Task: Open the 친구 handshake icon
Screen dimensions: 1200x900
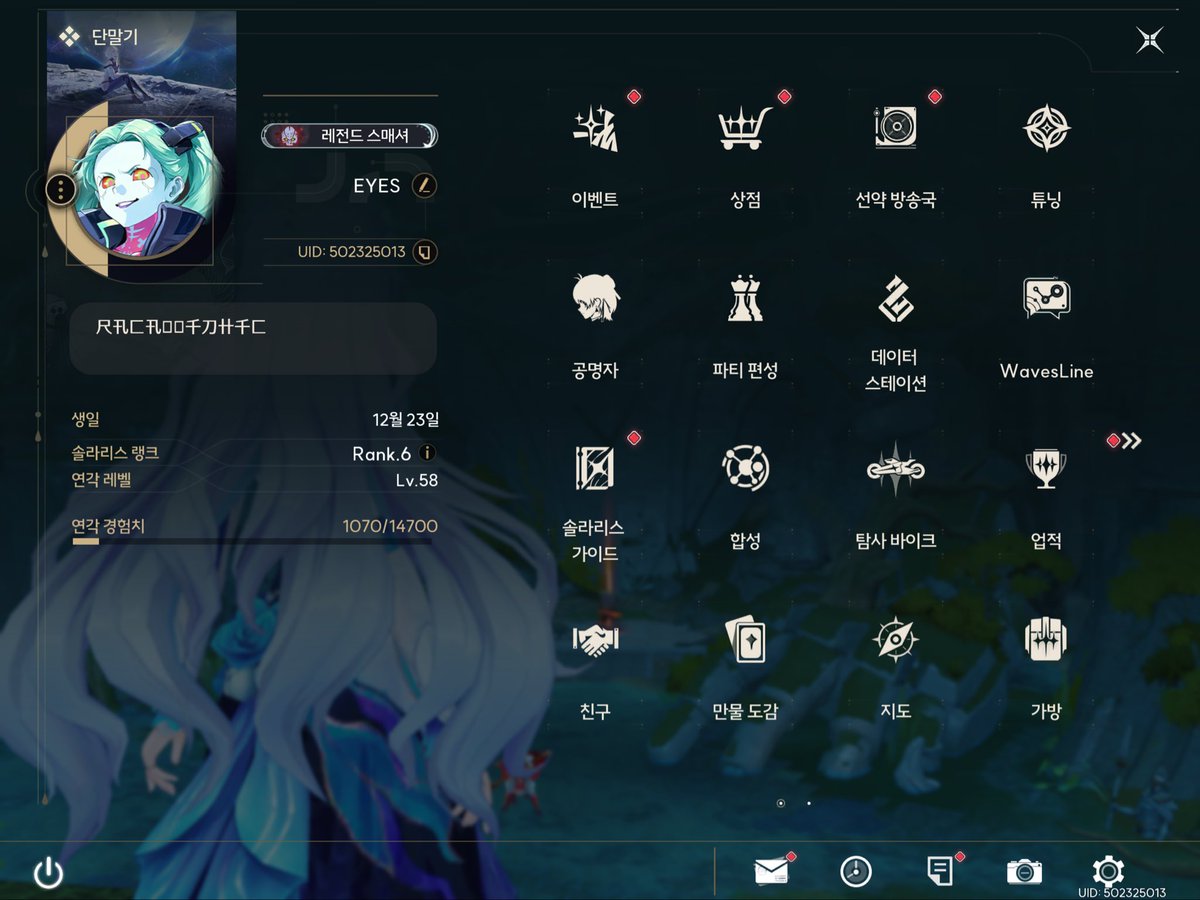Action: pos(596,639)
